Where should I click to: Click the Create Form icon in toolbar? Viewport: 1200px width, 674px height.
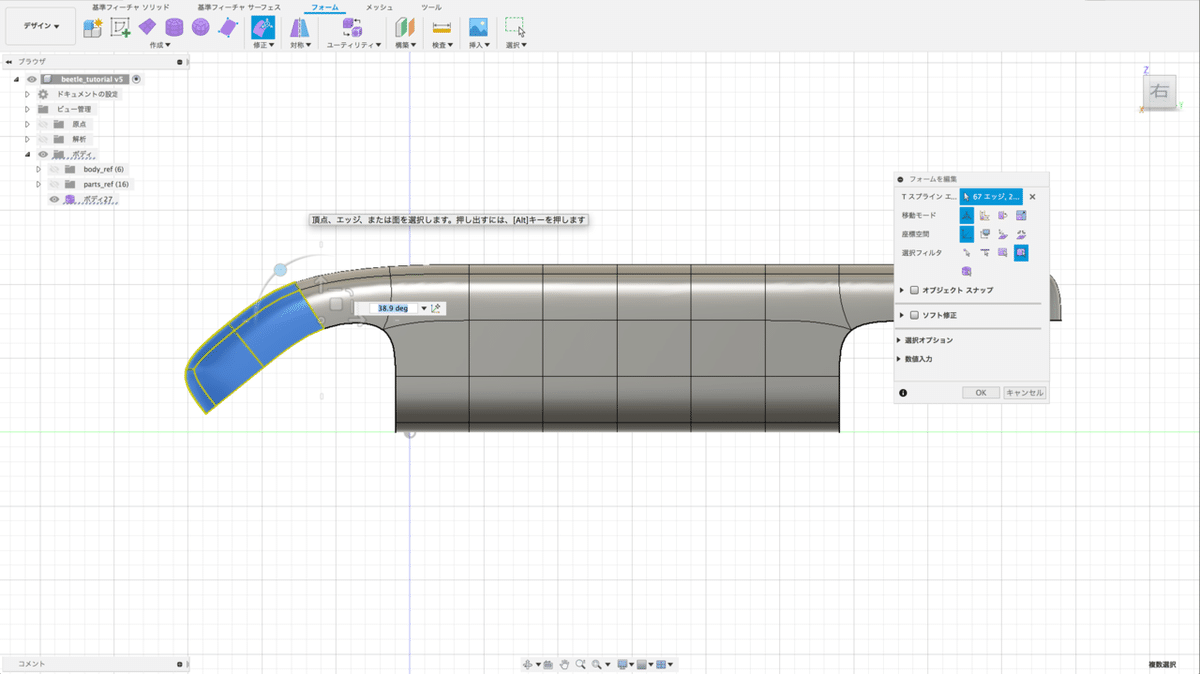(93, 28)
